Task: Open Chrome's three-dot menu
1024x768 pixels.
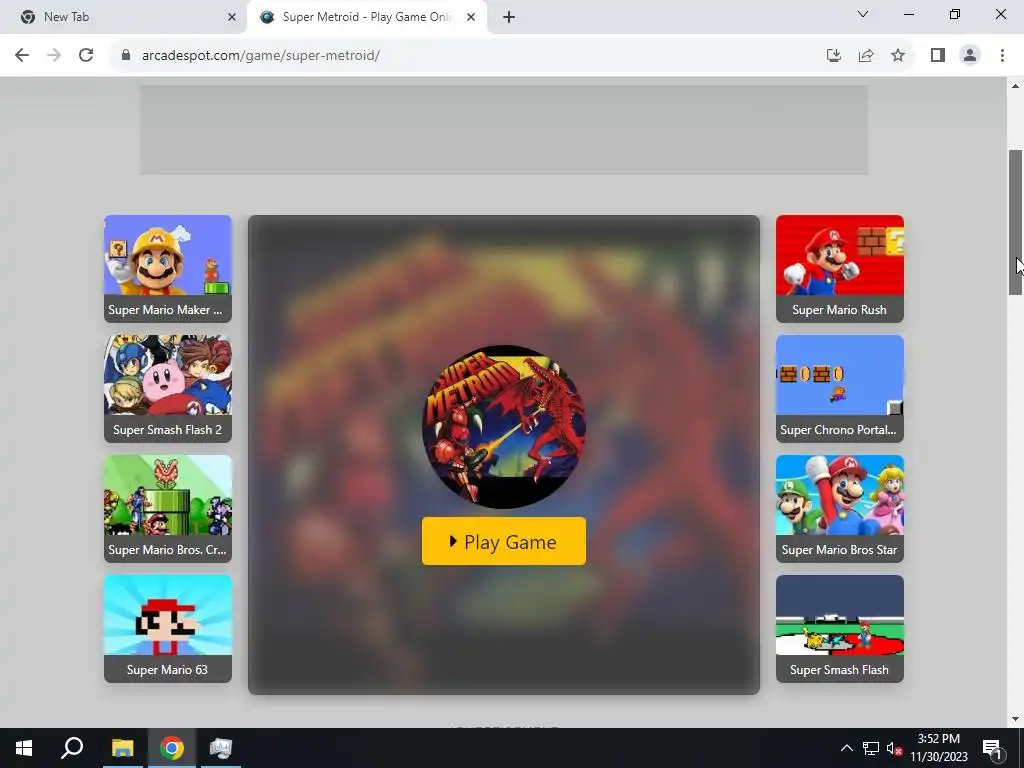Action: (1002, 56)
